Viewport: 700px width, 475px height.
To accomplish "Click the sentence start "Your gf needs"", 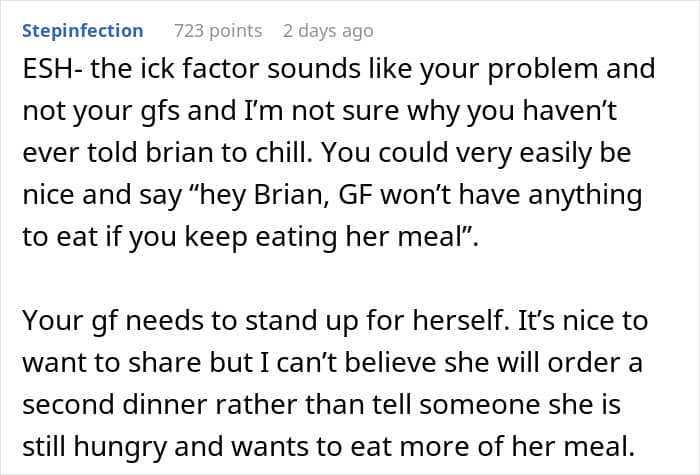I will click(x=103, y=322).
